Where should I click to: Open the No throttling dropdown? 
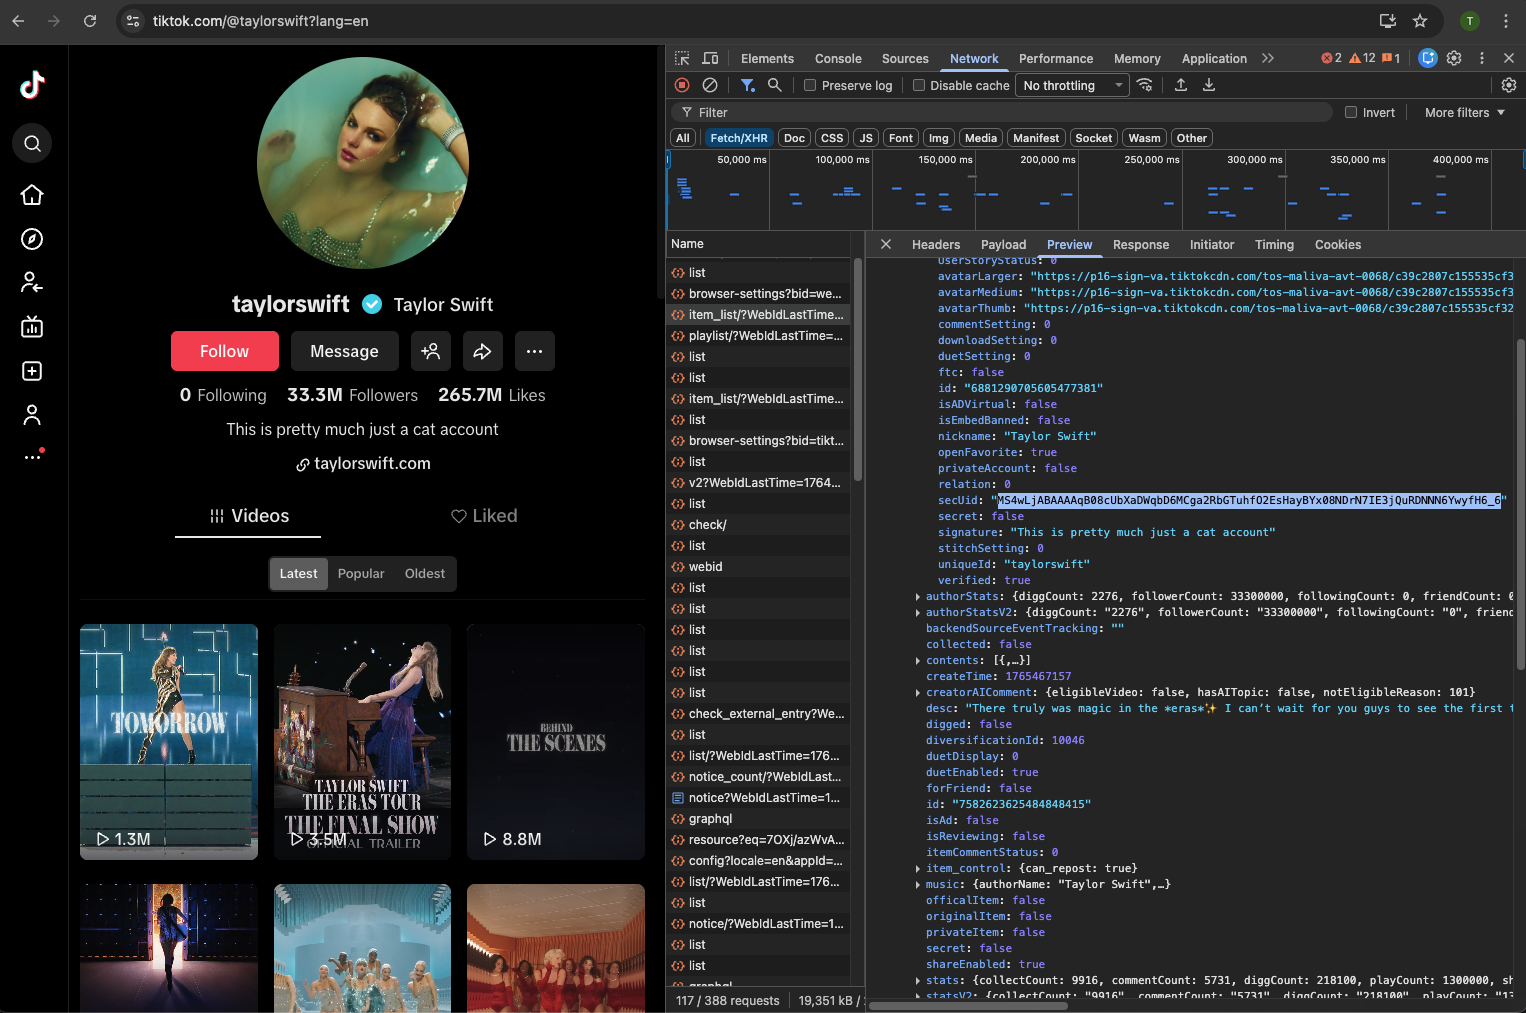[1072, 86]
